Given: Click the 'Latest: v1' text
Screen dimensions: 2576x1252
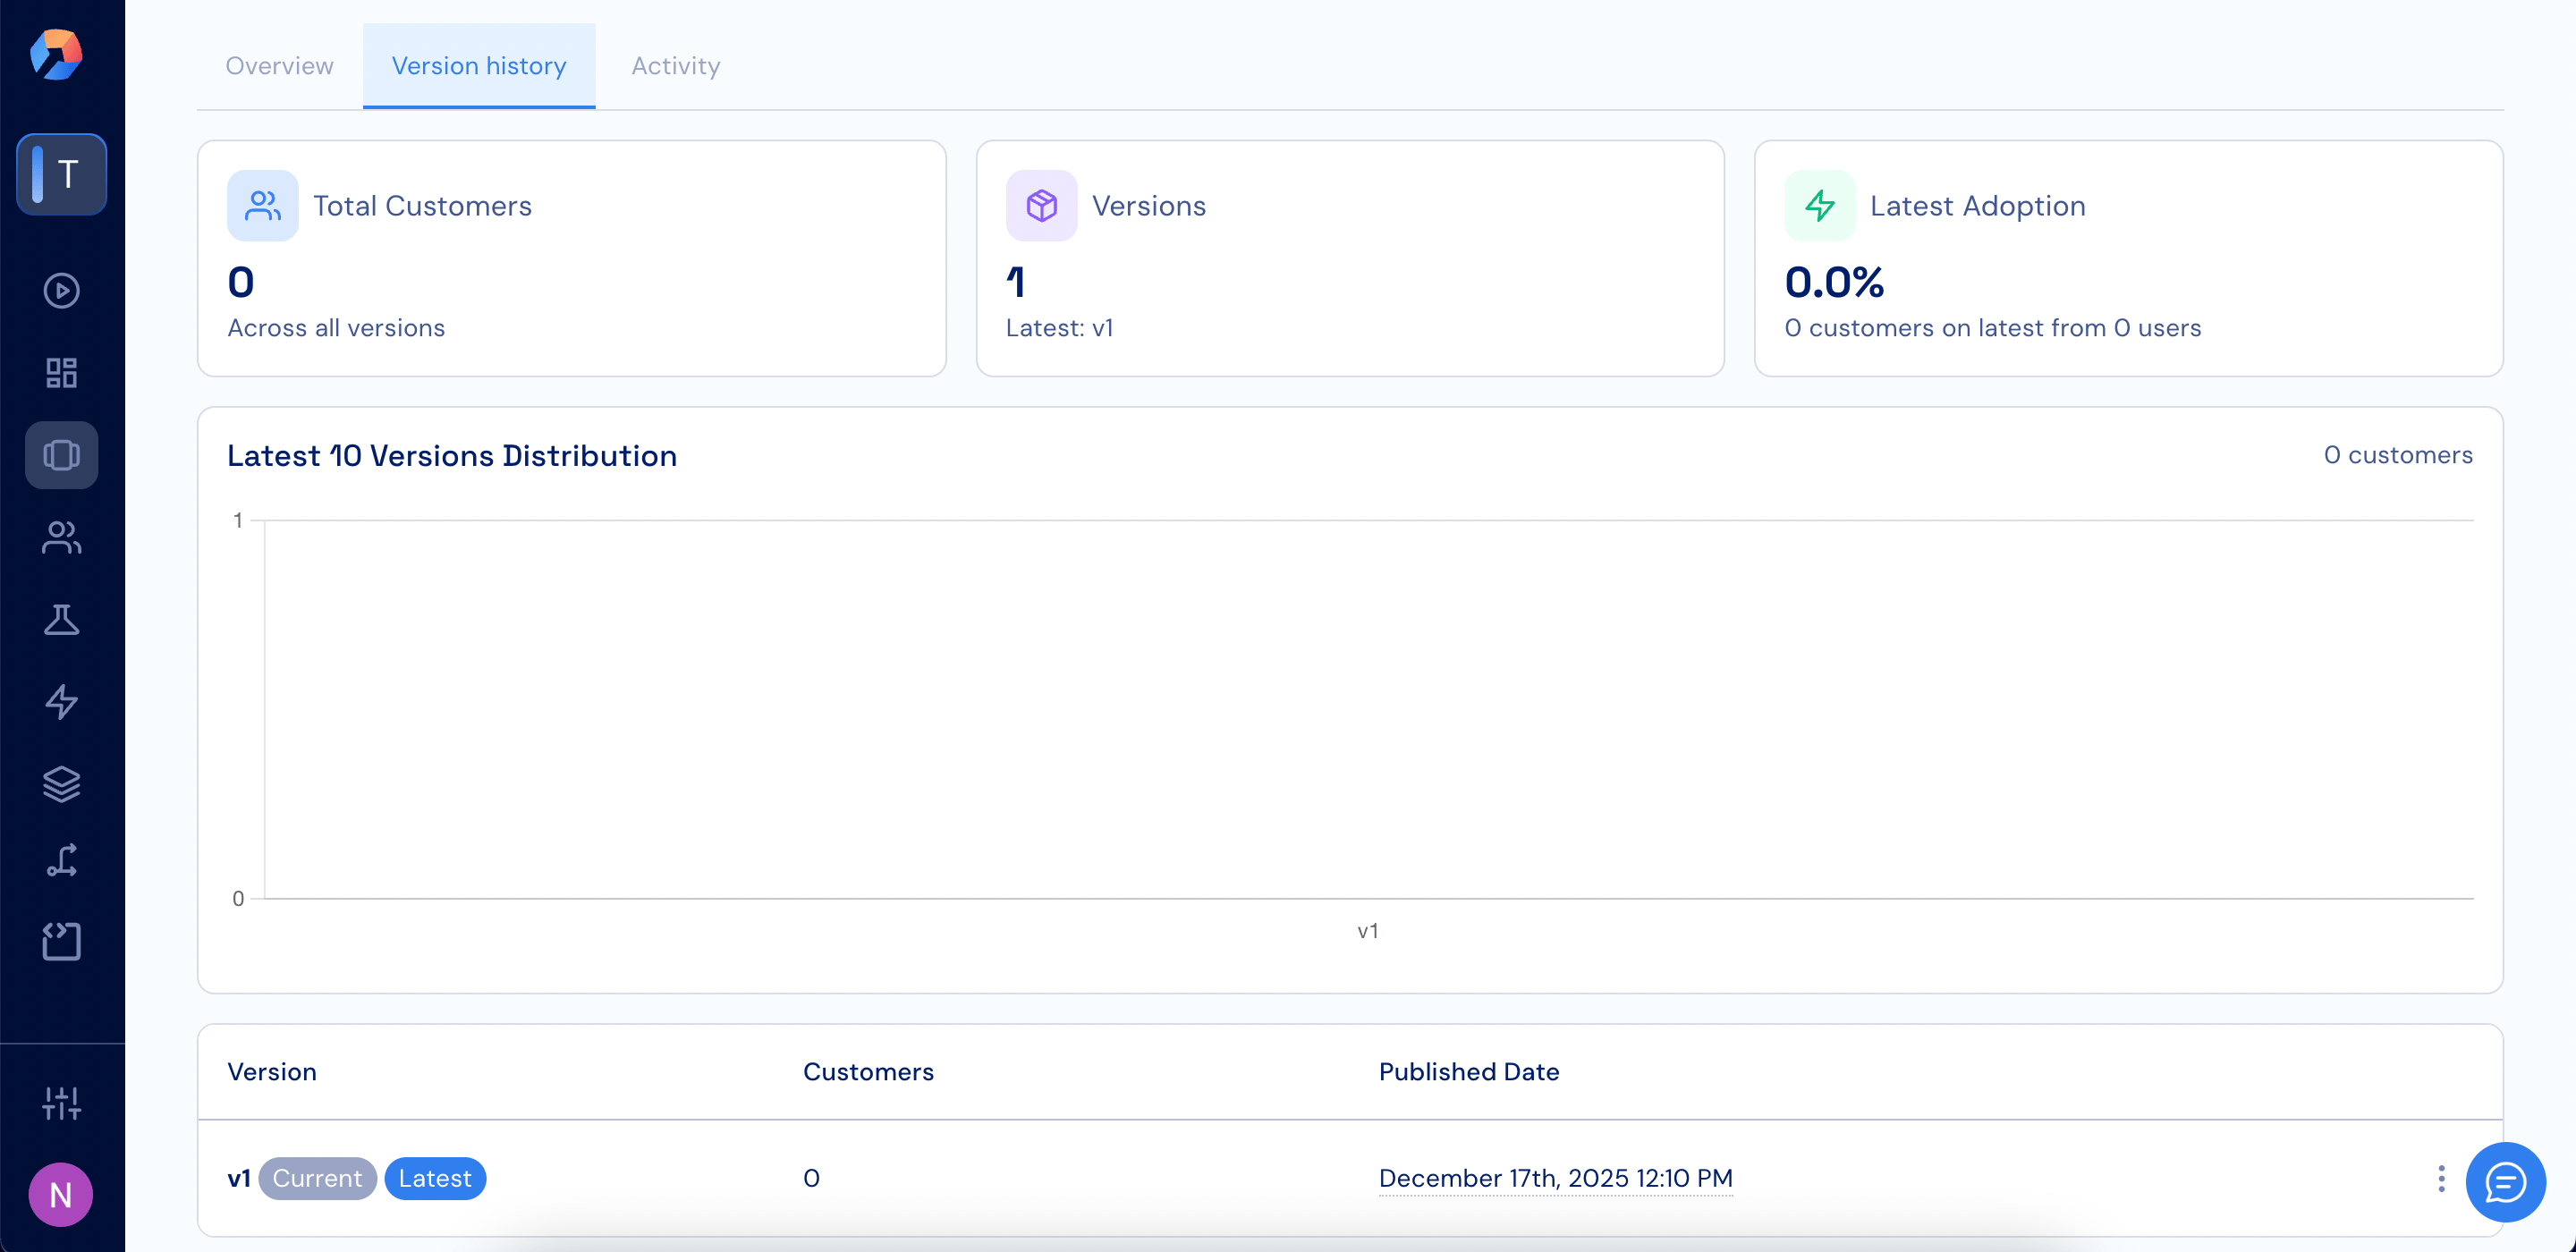Looking at the screenshot, I should pyautogui.click(x=1059, y=328).
